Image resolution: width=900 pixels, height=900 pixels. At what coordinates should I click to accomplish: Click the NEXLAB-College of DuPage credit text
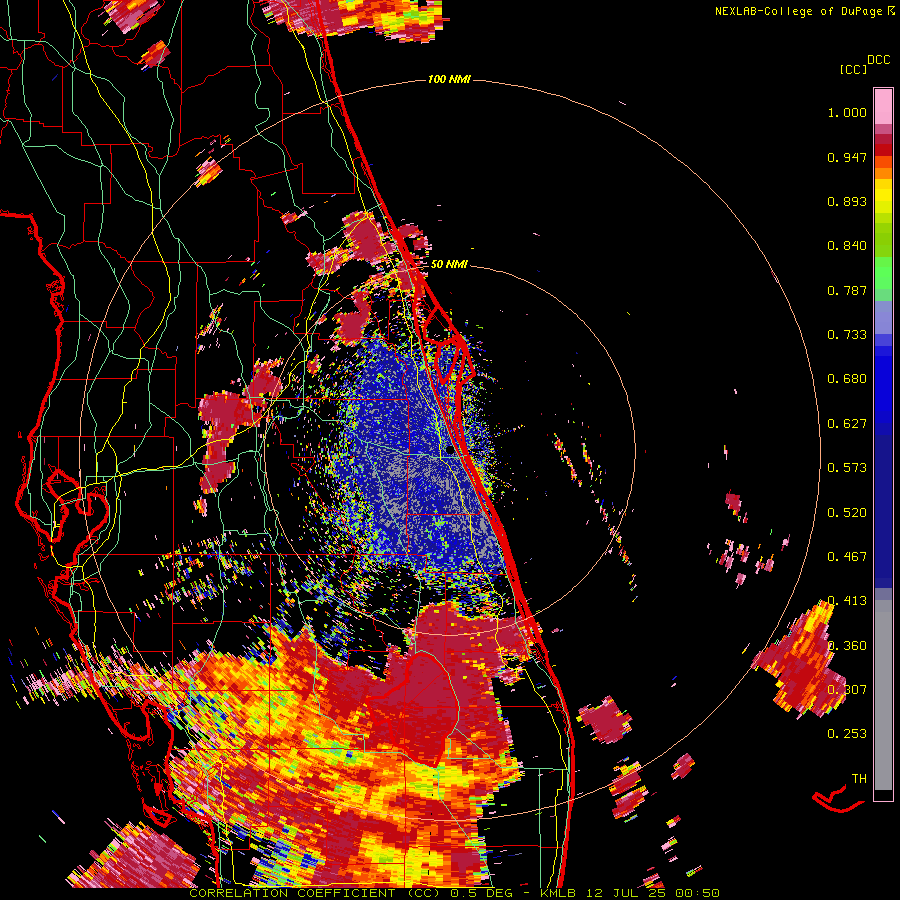click(801, 11)
